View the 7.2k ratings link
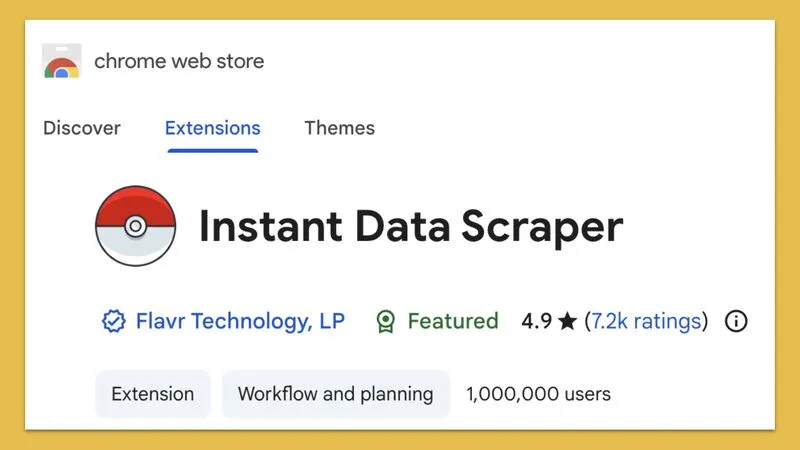The height and width of the screenshot is (450, 800). click(646, 321)
